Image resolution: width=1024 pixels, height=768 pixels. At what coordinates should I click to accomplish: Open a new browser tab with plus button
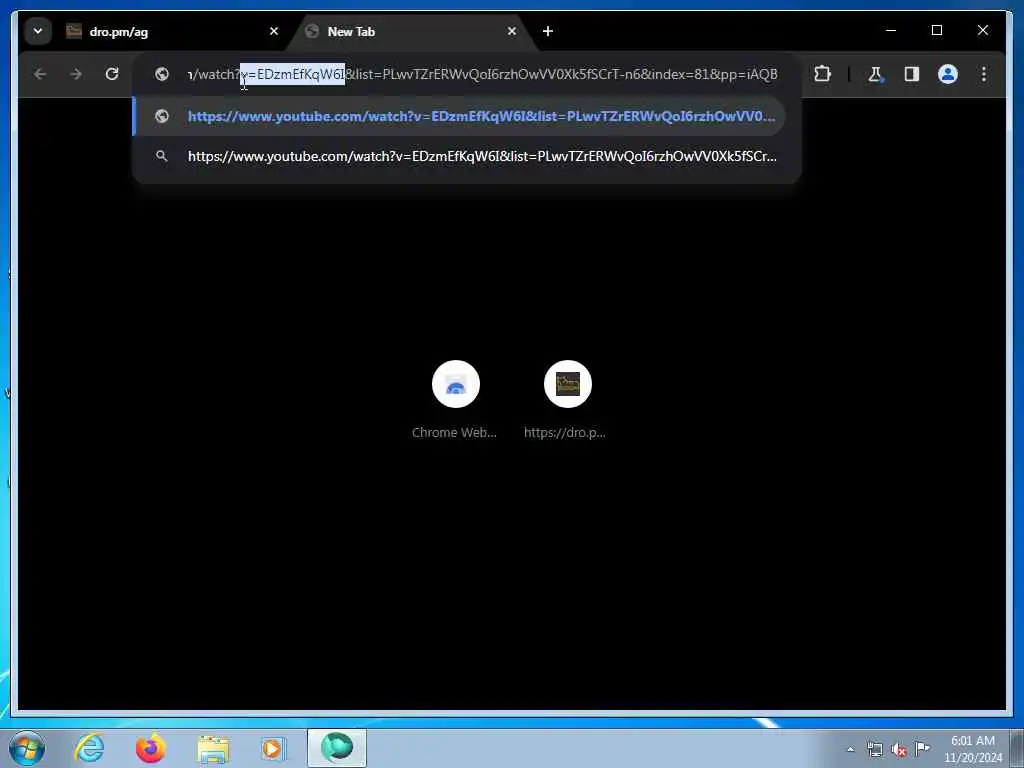coord(548,31)
